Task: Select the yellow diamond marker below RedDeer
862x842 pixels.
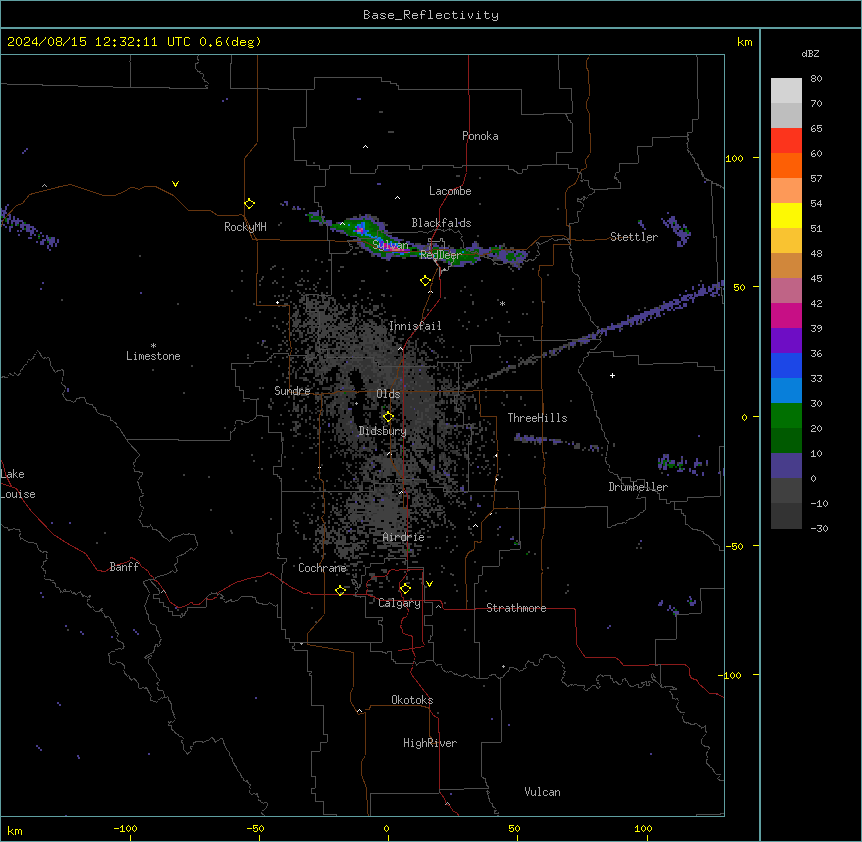Action: point(425,281)
